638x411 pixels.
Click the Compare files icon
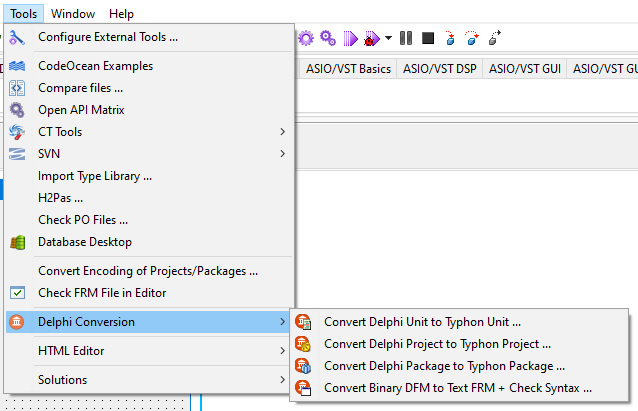coord(17,88)
